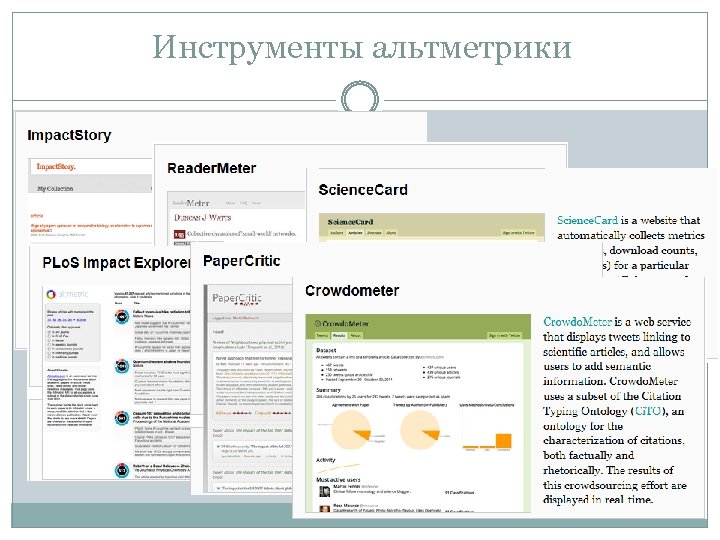Click first user avatar under Most active users

point(325,491)
